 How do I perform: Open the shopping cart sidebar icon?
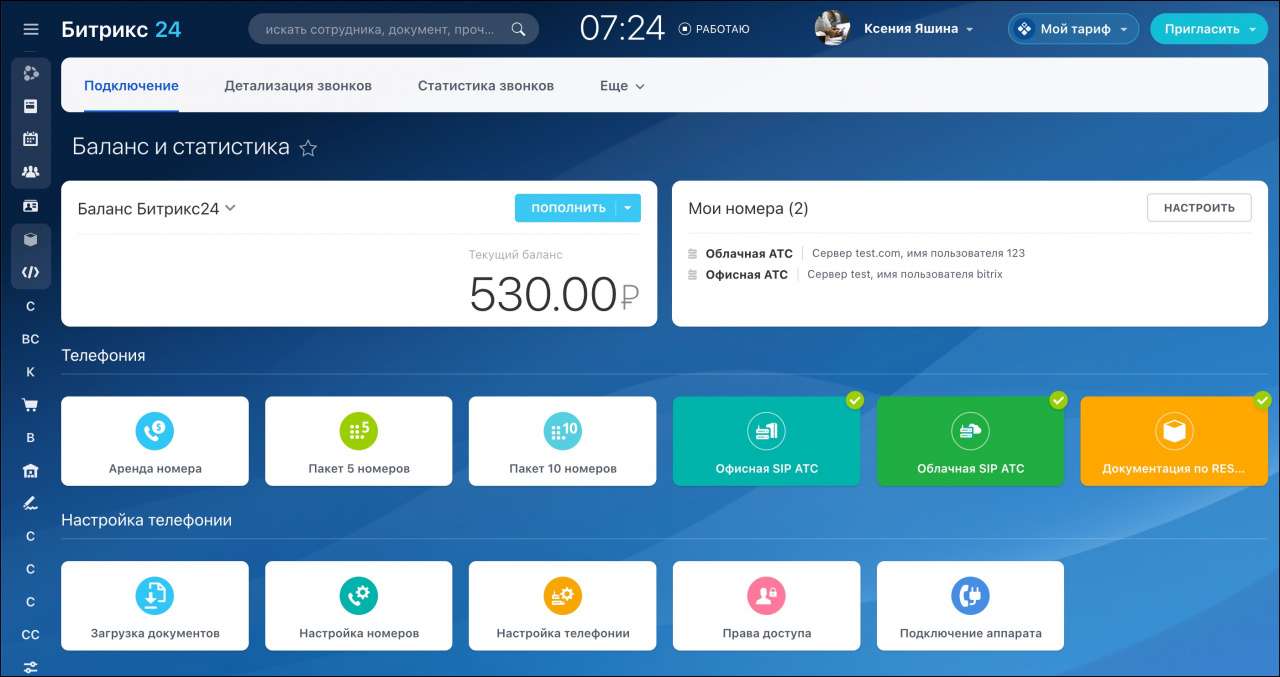tap(31, 405)
